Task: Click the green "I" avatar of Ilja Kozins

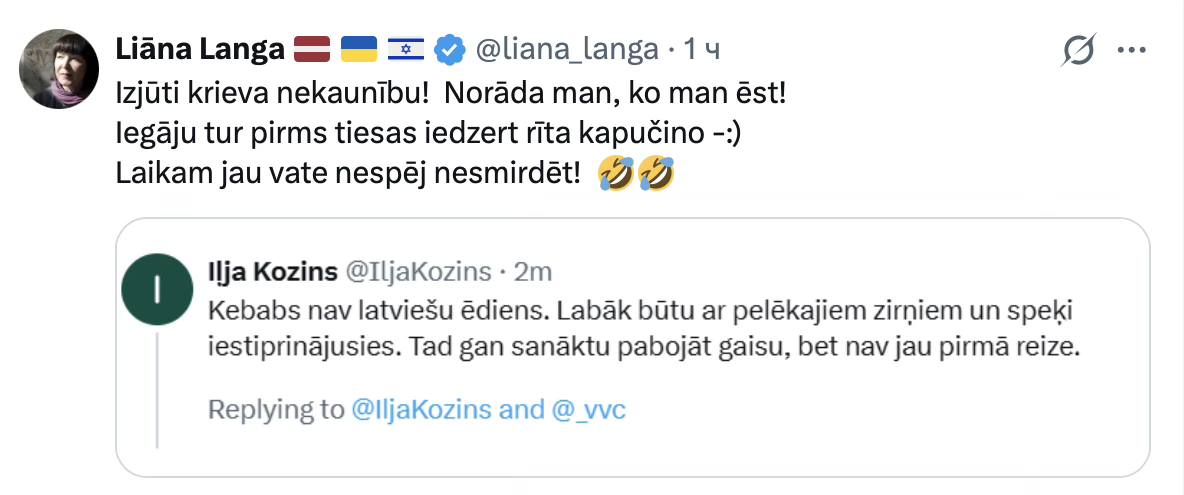Action: pos(158,290)
